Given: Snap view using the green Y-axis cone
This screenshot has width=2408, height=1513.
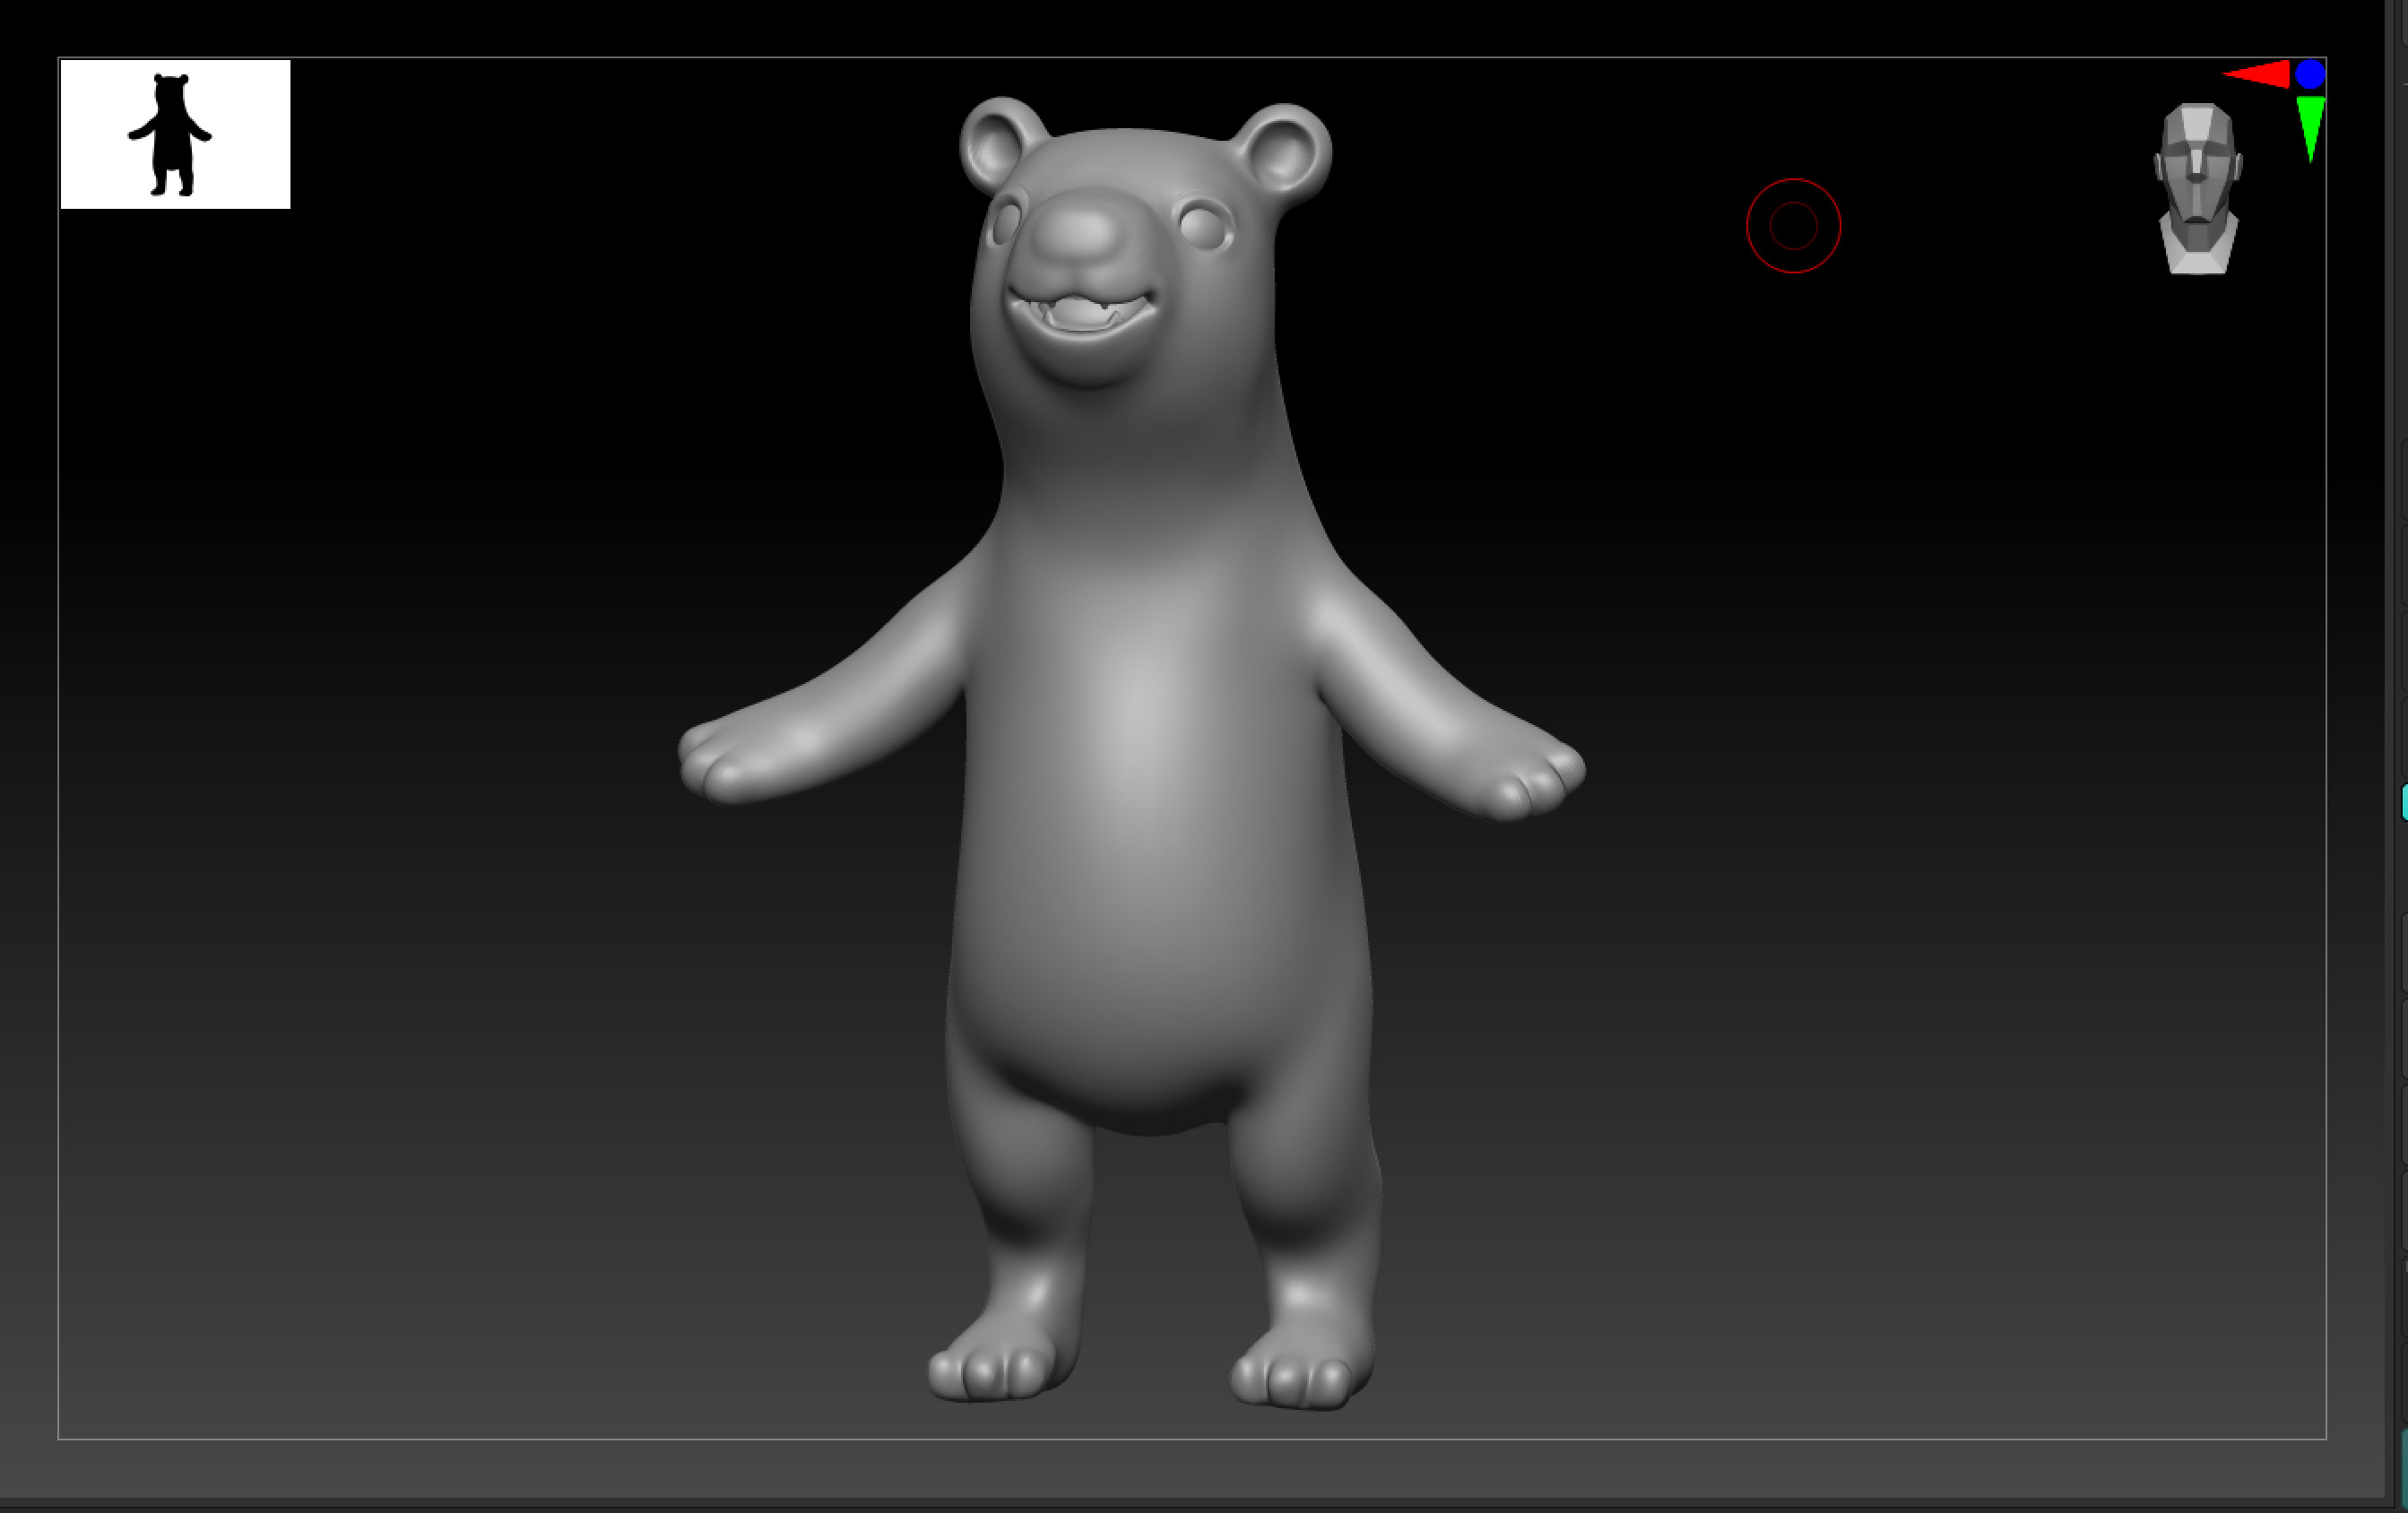Looking at the screenshot, I should pos(2310,128).
